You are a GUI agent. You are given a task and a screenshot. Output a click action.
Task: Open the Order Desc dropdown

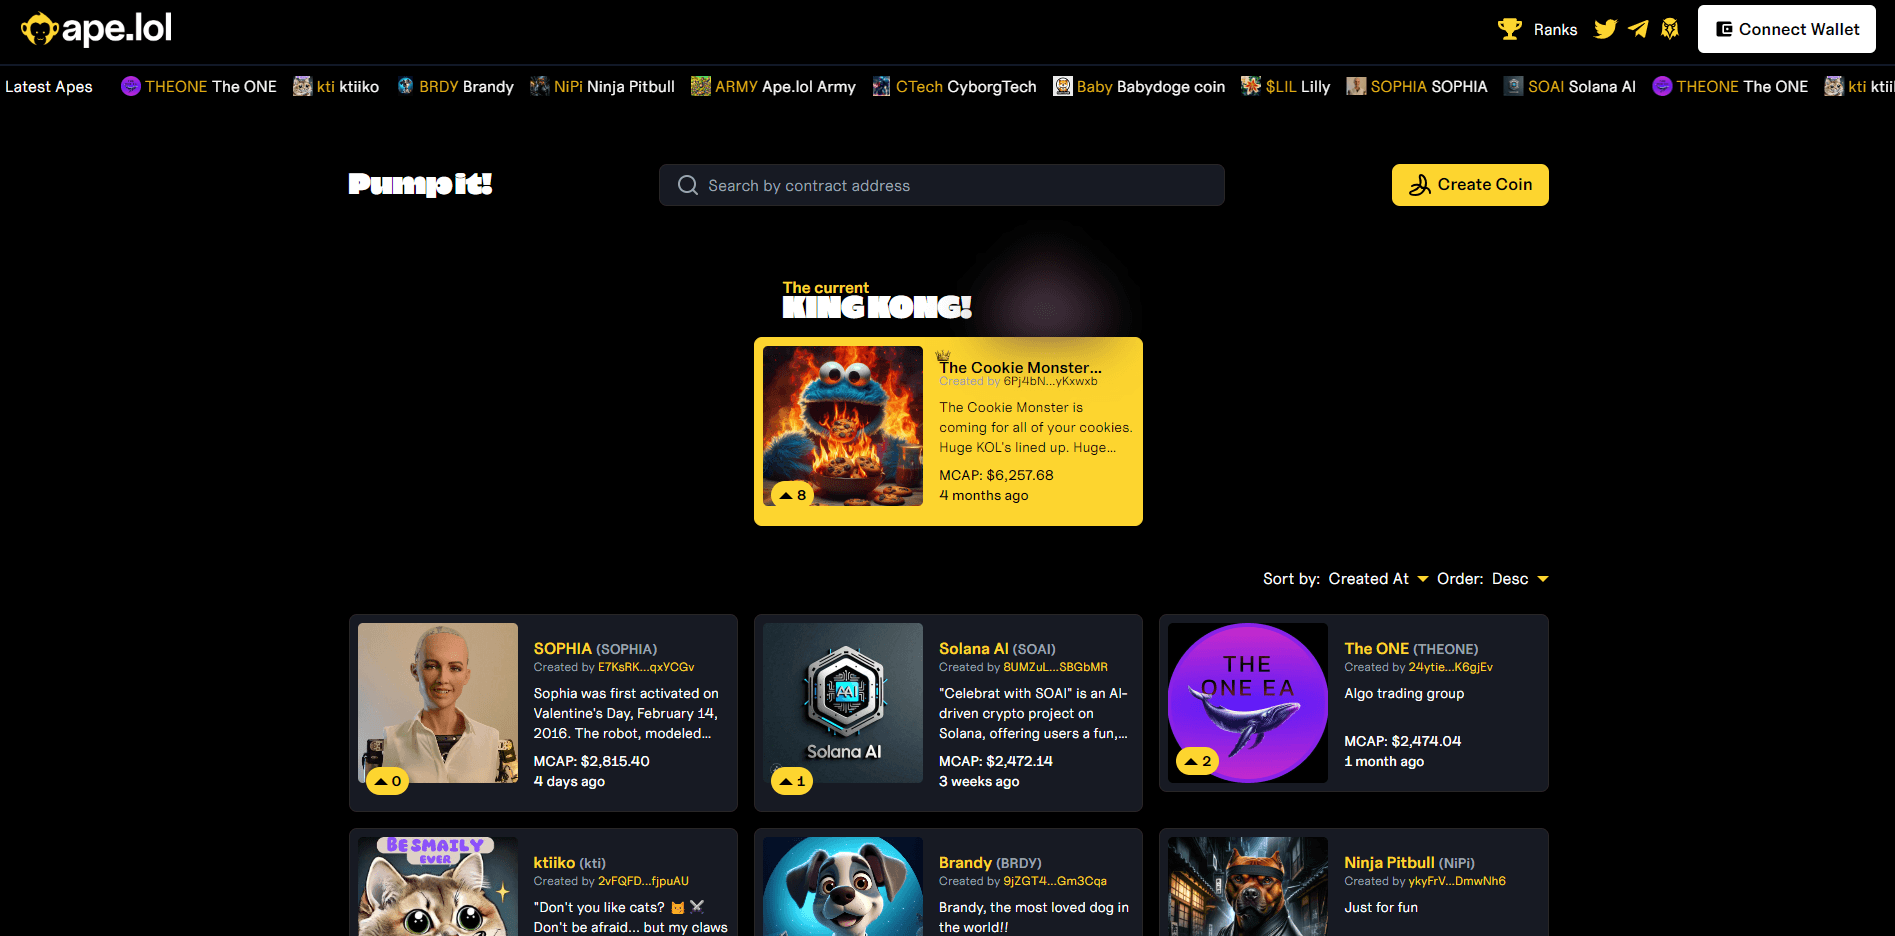tap(1519, 579)
